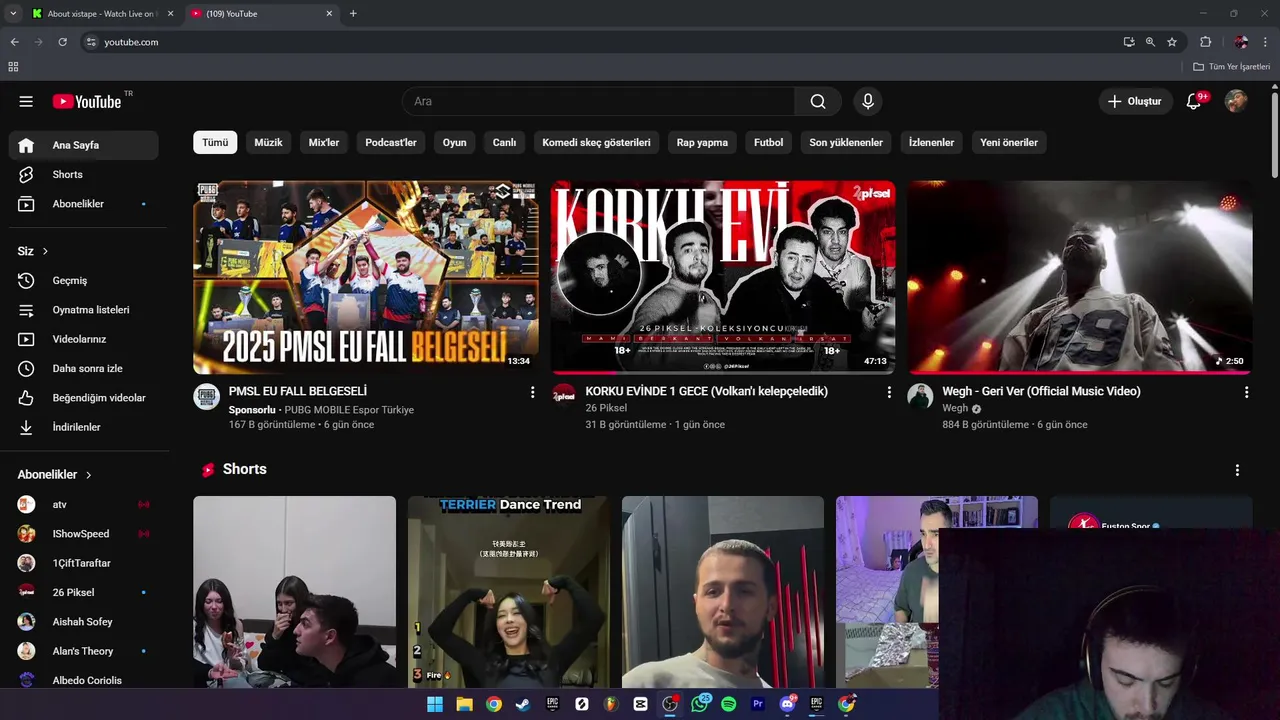Open Windows Start menu
Viewport: 1280px width, 720px height.
435,704
